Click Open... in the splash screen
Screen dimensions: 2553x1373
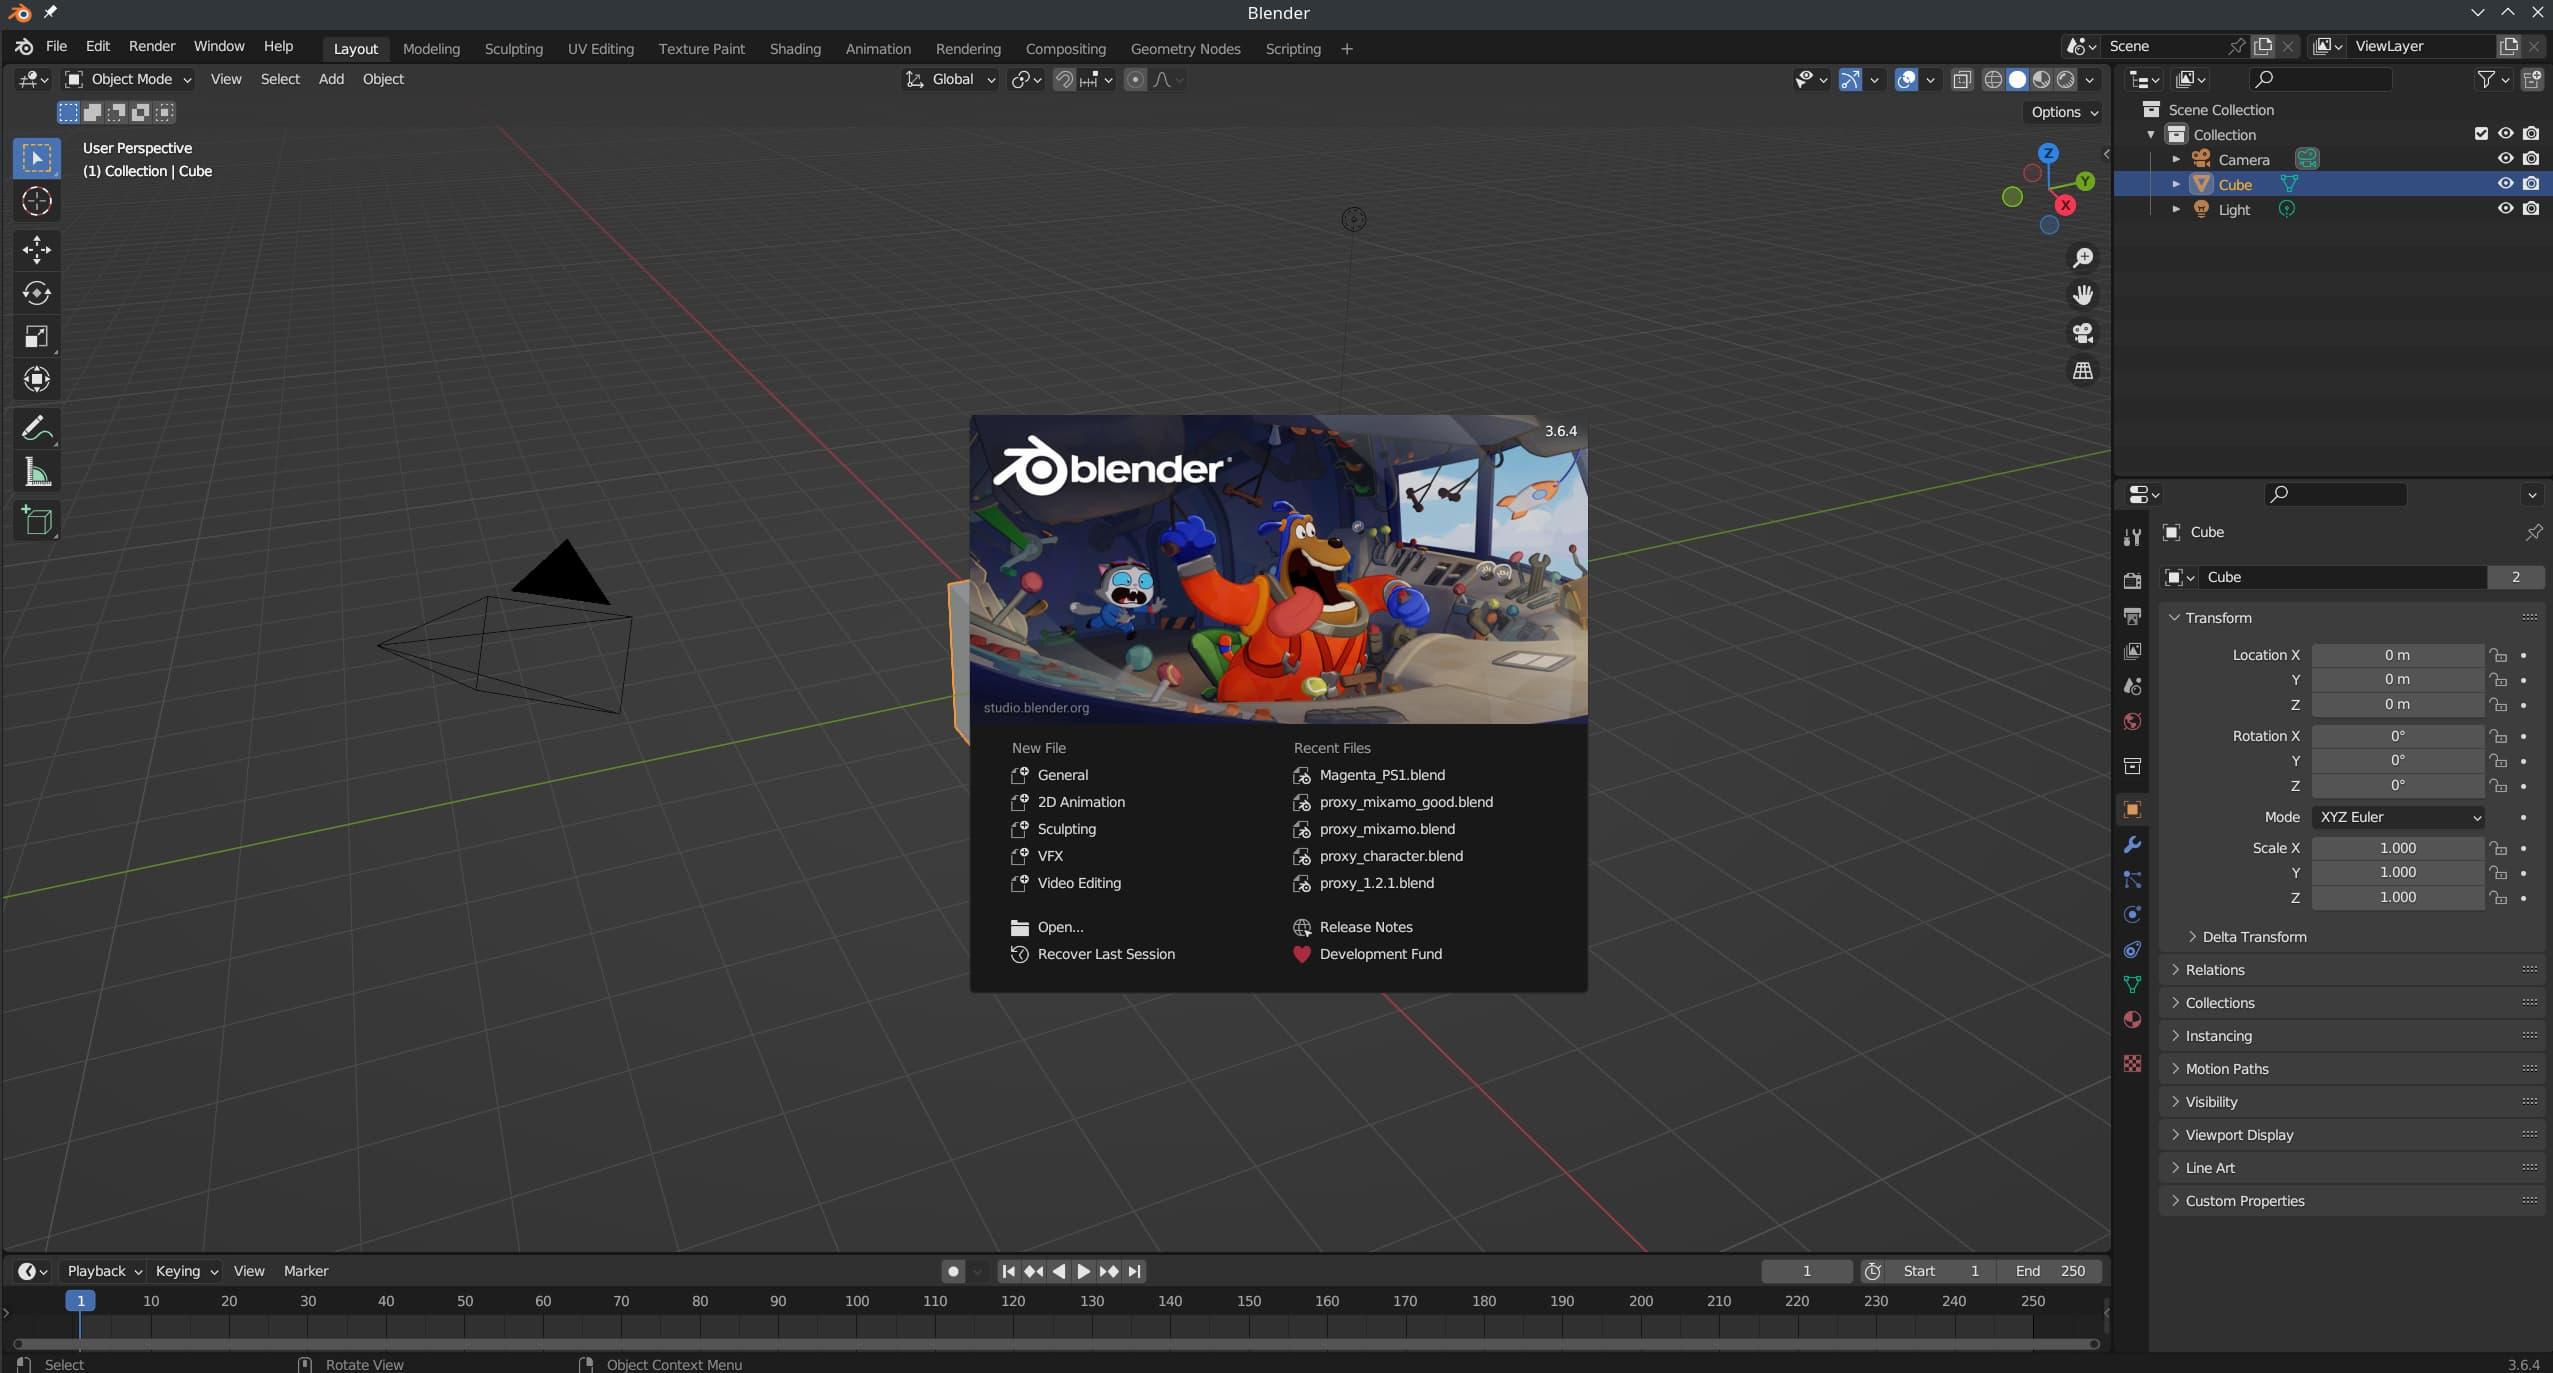pyautogui.click(x=1060, y=927)
